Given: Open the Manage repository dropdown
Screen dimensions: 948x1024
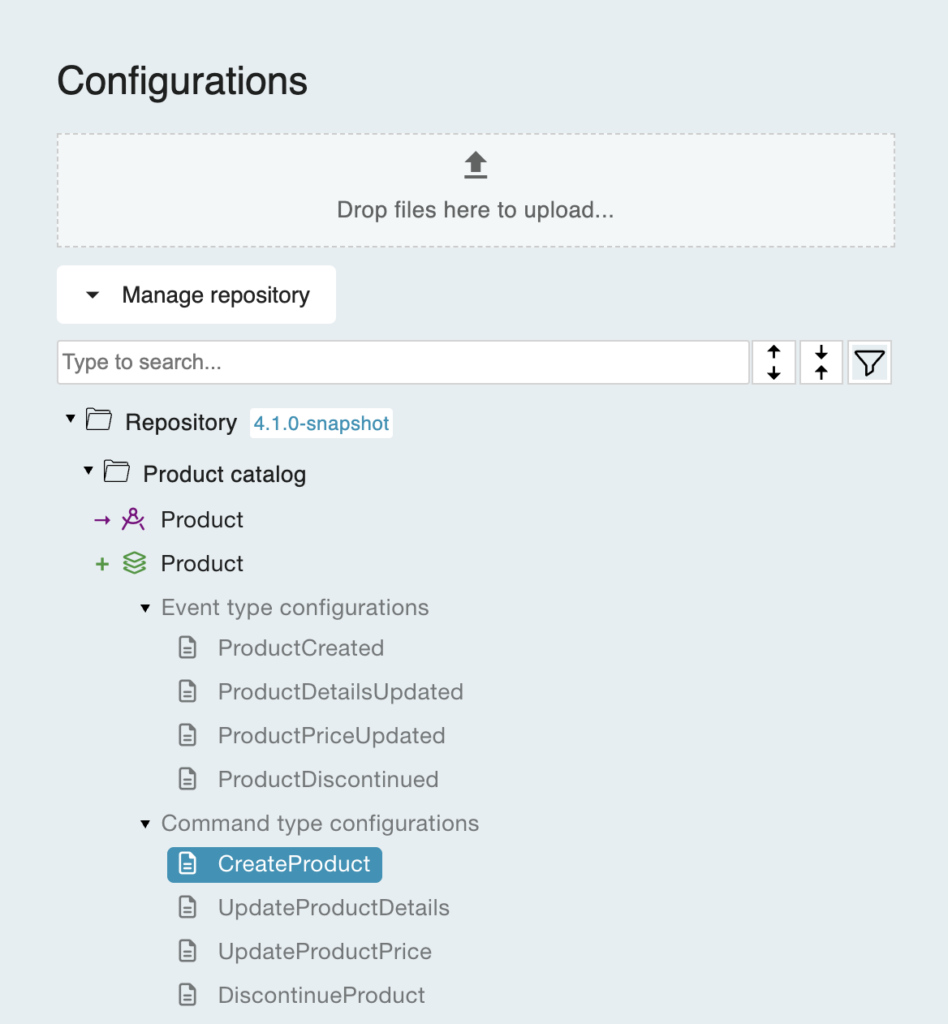Looking at the screenshot, I should [x=196, y=295].
